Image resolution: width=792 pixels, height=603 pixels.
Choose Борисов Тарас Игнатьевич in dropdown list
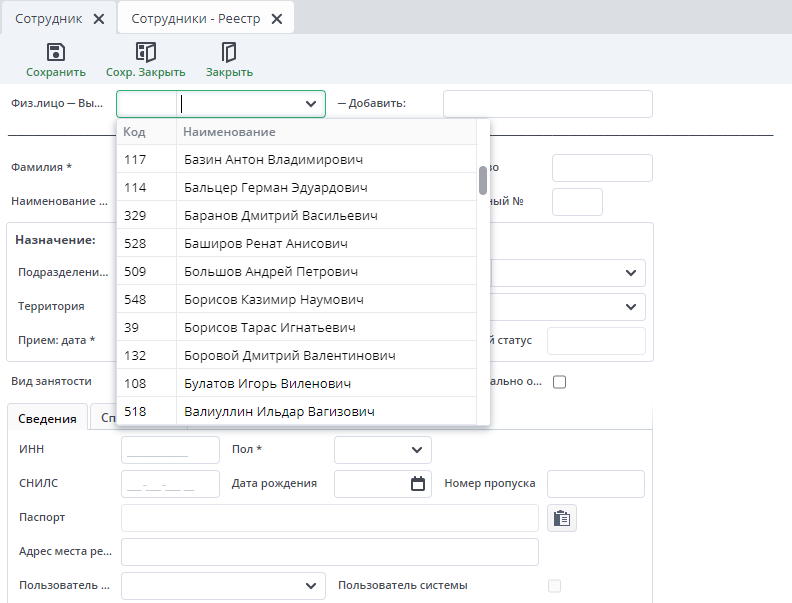coord(270,327)
